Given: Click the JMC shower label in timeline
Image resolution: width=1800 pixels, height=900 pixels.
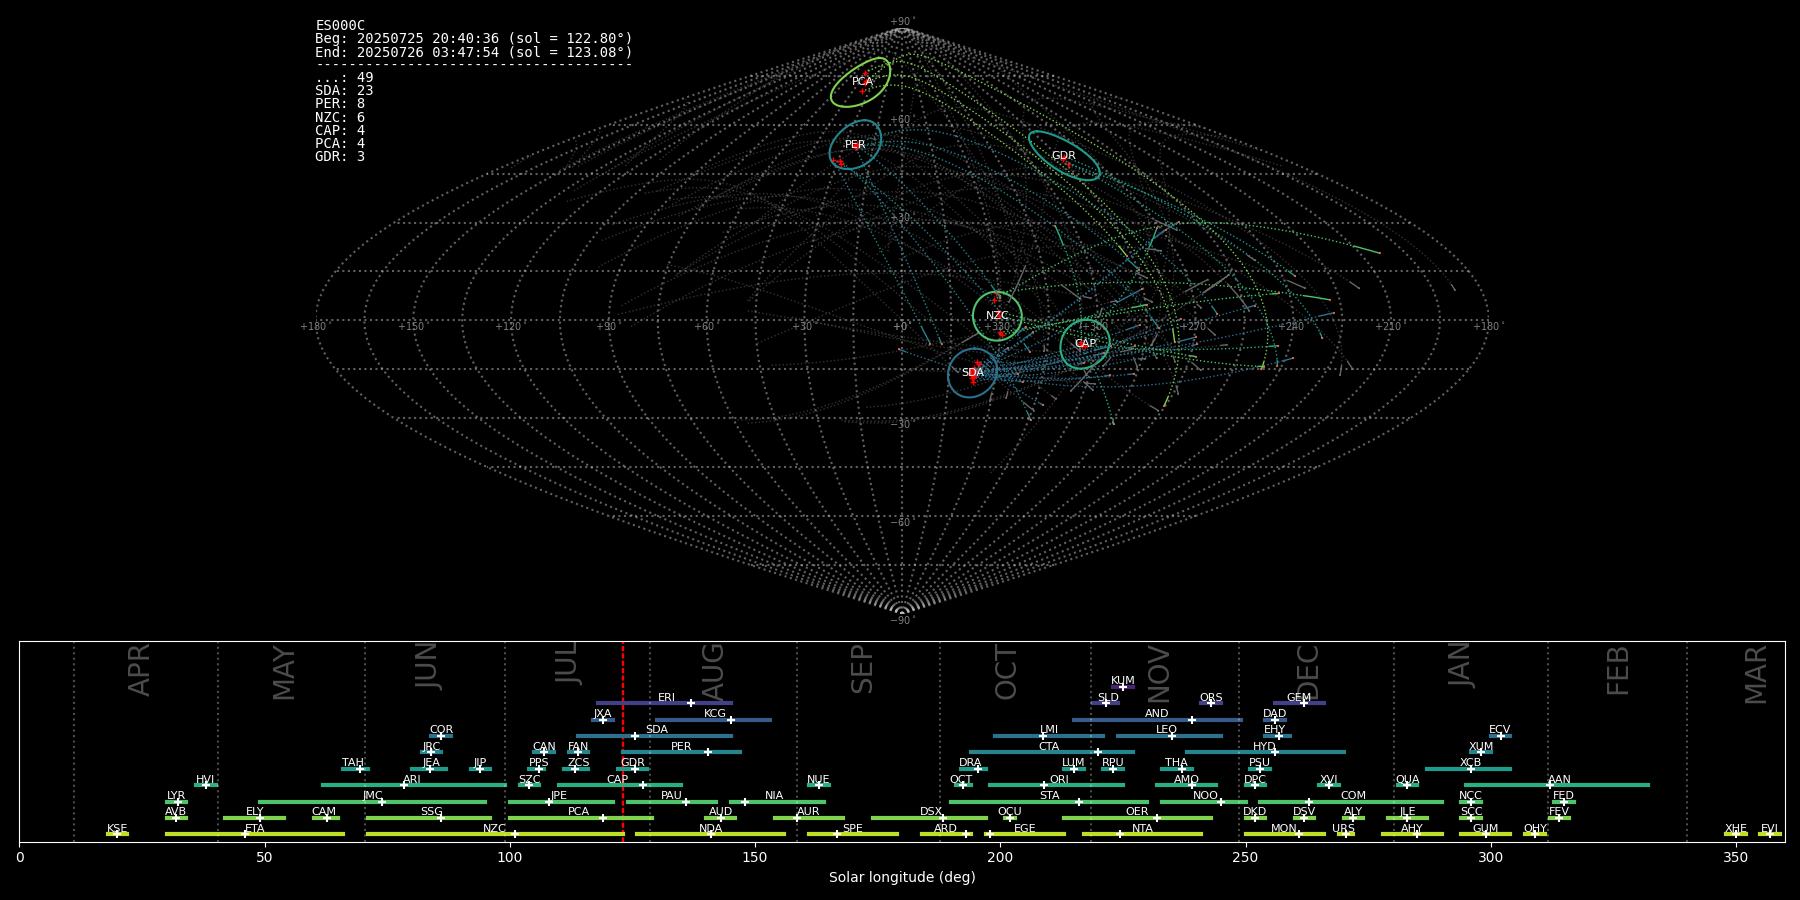Looking at the screenshot, I should pos(372,796).
